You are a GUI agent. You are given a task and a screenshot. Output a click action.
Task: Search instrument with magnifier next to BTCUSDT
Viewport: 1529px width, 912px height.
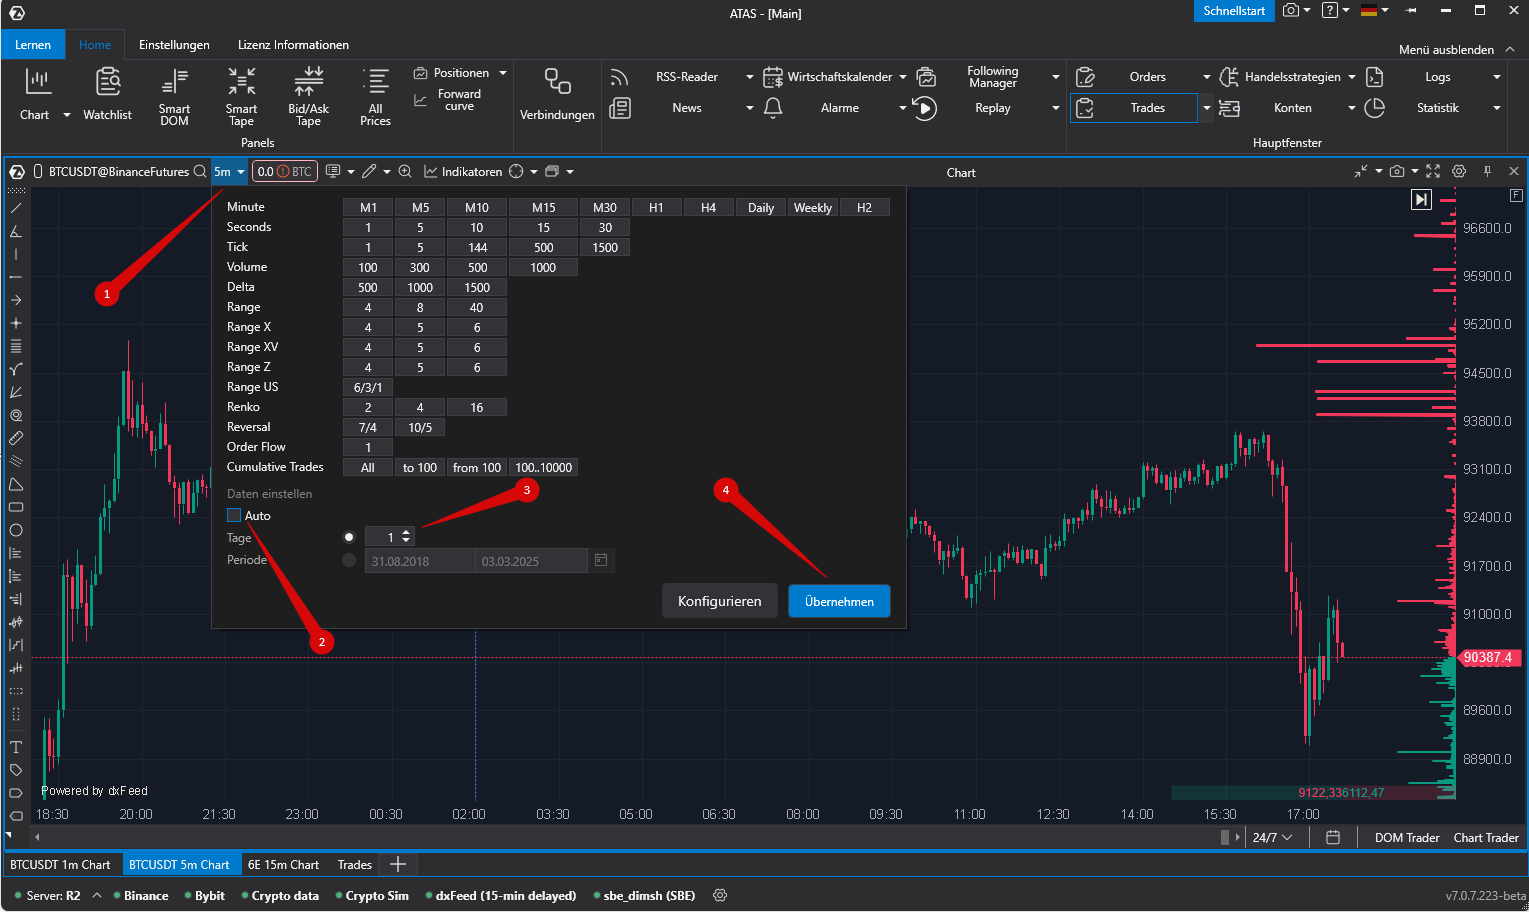pos(200,172)
